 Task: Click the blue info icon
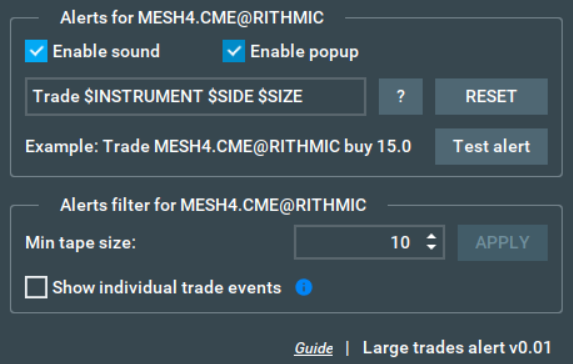pyautogui.click(x=304, y=287)
